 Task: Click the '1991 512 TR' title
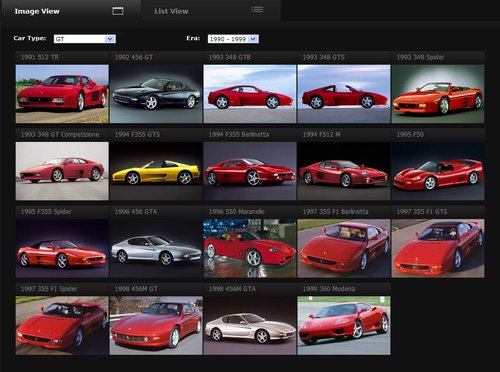[39, 57]
